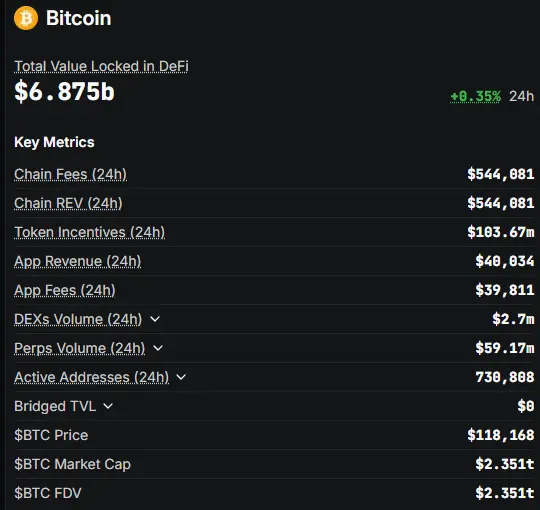
Task: Click the $BTC Price row label
Action: click(51, 435)
